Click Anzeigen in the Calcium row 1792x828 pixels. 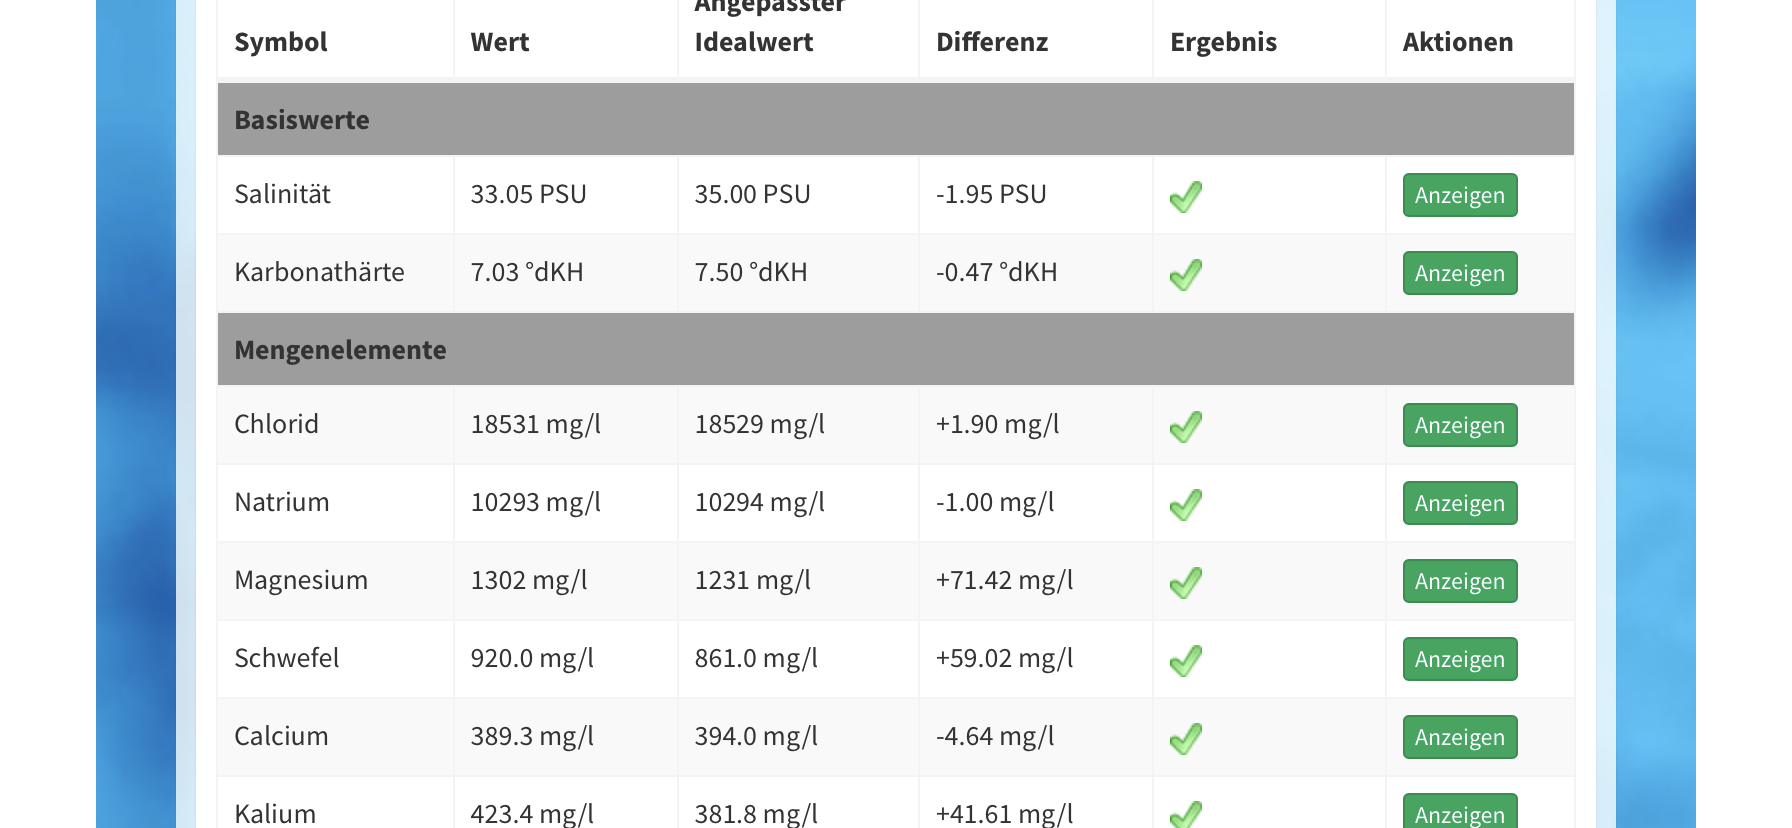pyautogui.click(x=1459, y=737)
